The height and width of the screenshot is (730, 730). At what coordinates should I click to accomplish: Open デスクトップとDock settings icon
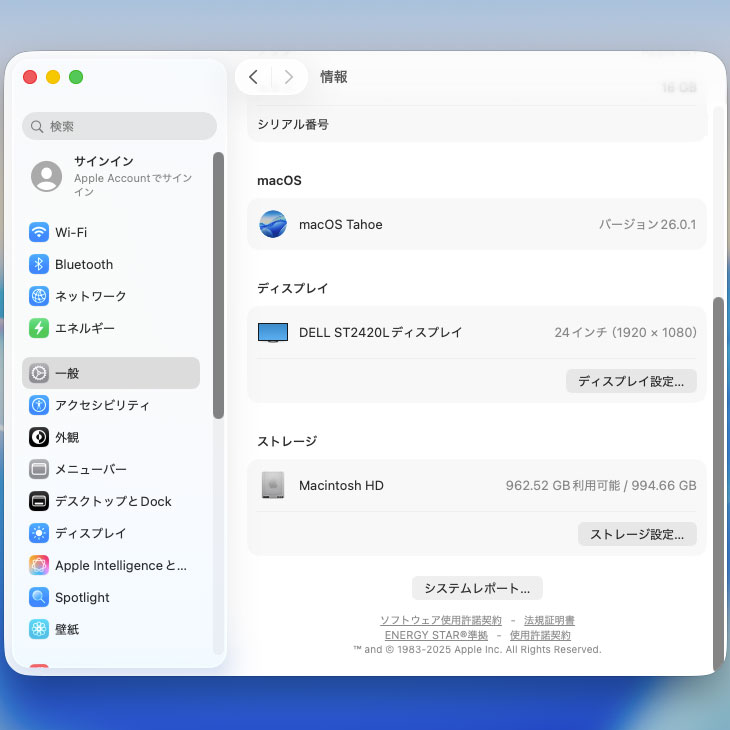click(39, 501)
